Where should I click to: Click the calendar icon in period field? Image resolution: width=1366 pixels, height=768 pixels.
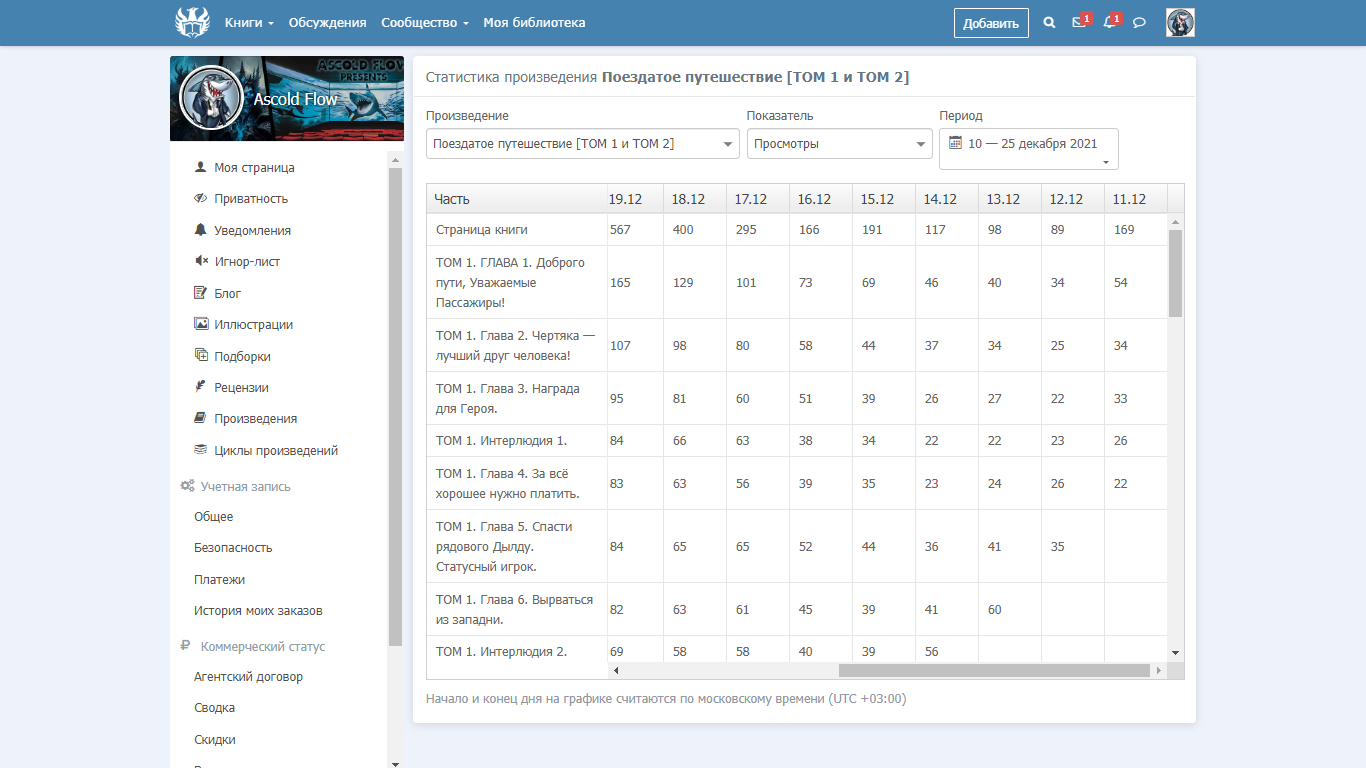pyautogui.click(x=955, y=143)
